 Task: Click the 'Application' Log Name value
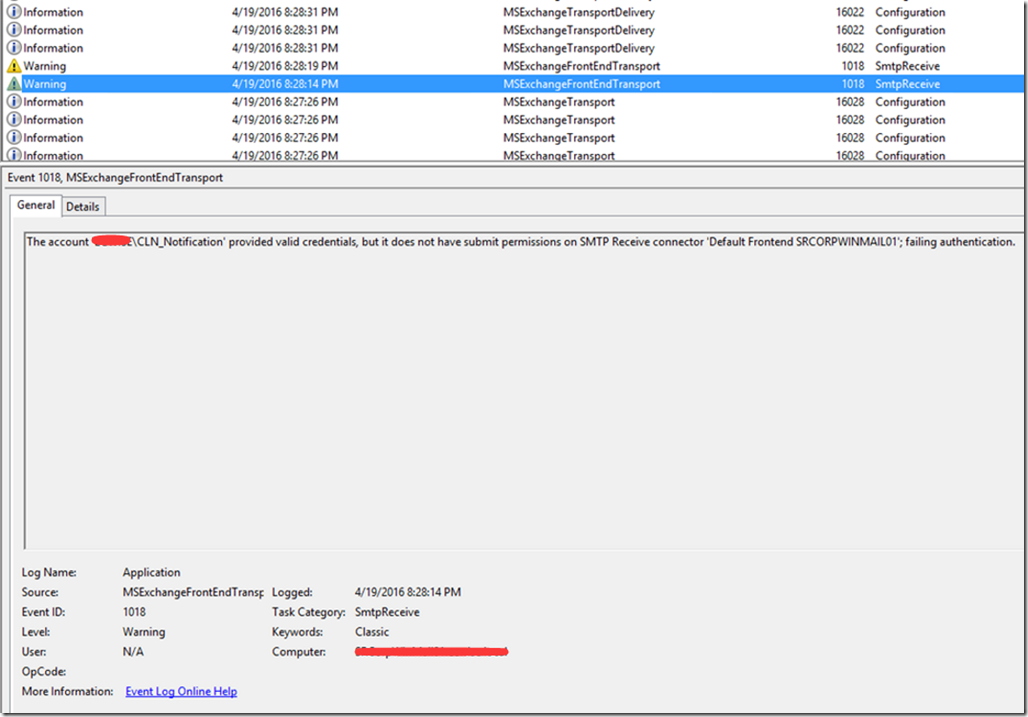[x=151, y=572]
